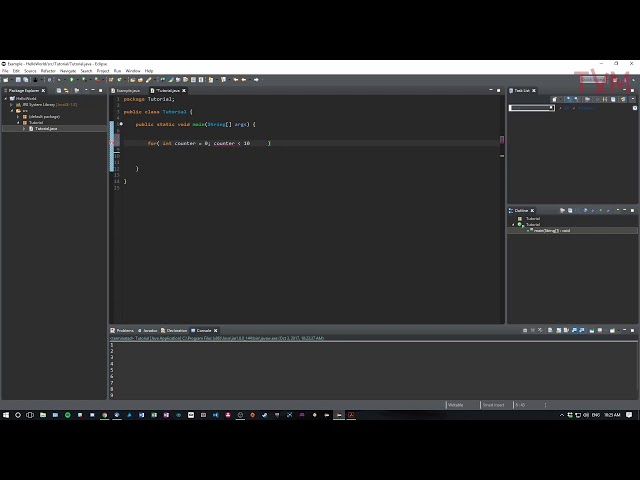Open the New file dropdown arrow
The height and width of the screenshot is (480, 640).
coord(11,80)
